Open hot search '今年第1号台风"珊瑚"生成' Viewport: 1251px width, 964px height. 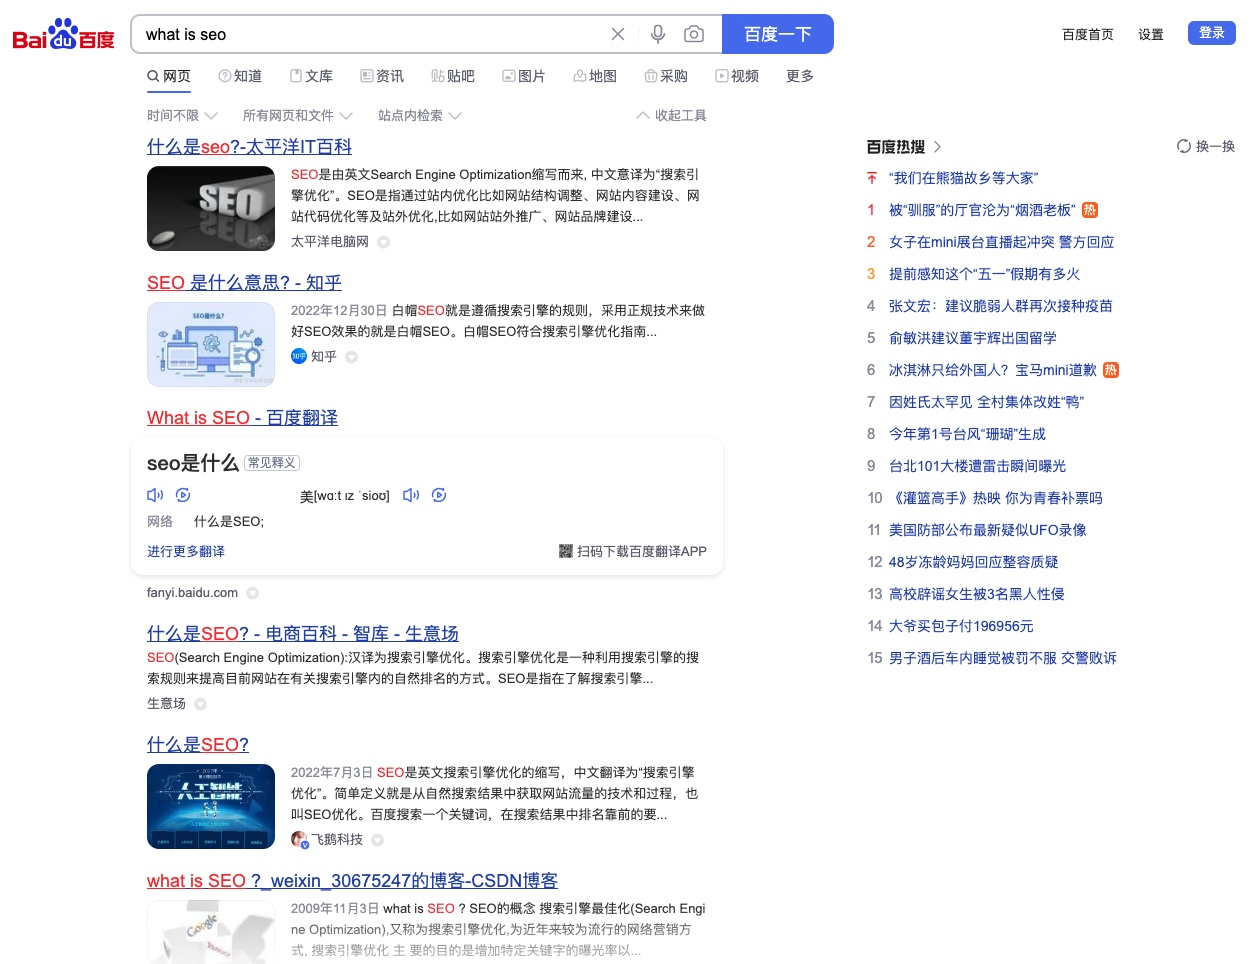(x=967, y=434)
